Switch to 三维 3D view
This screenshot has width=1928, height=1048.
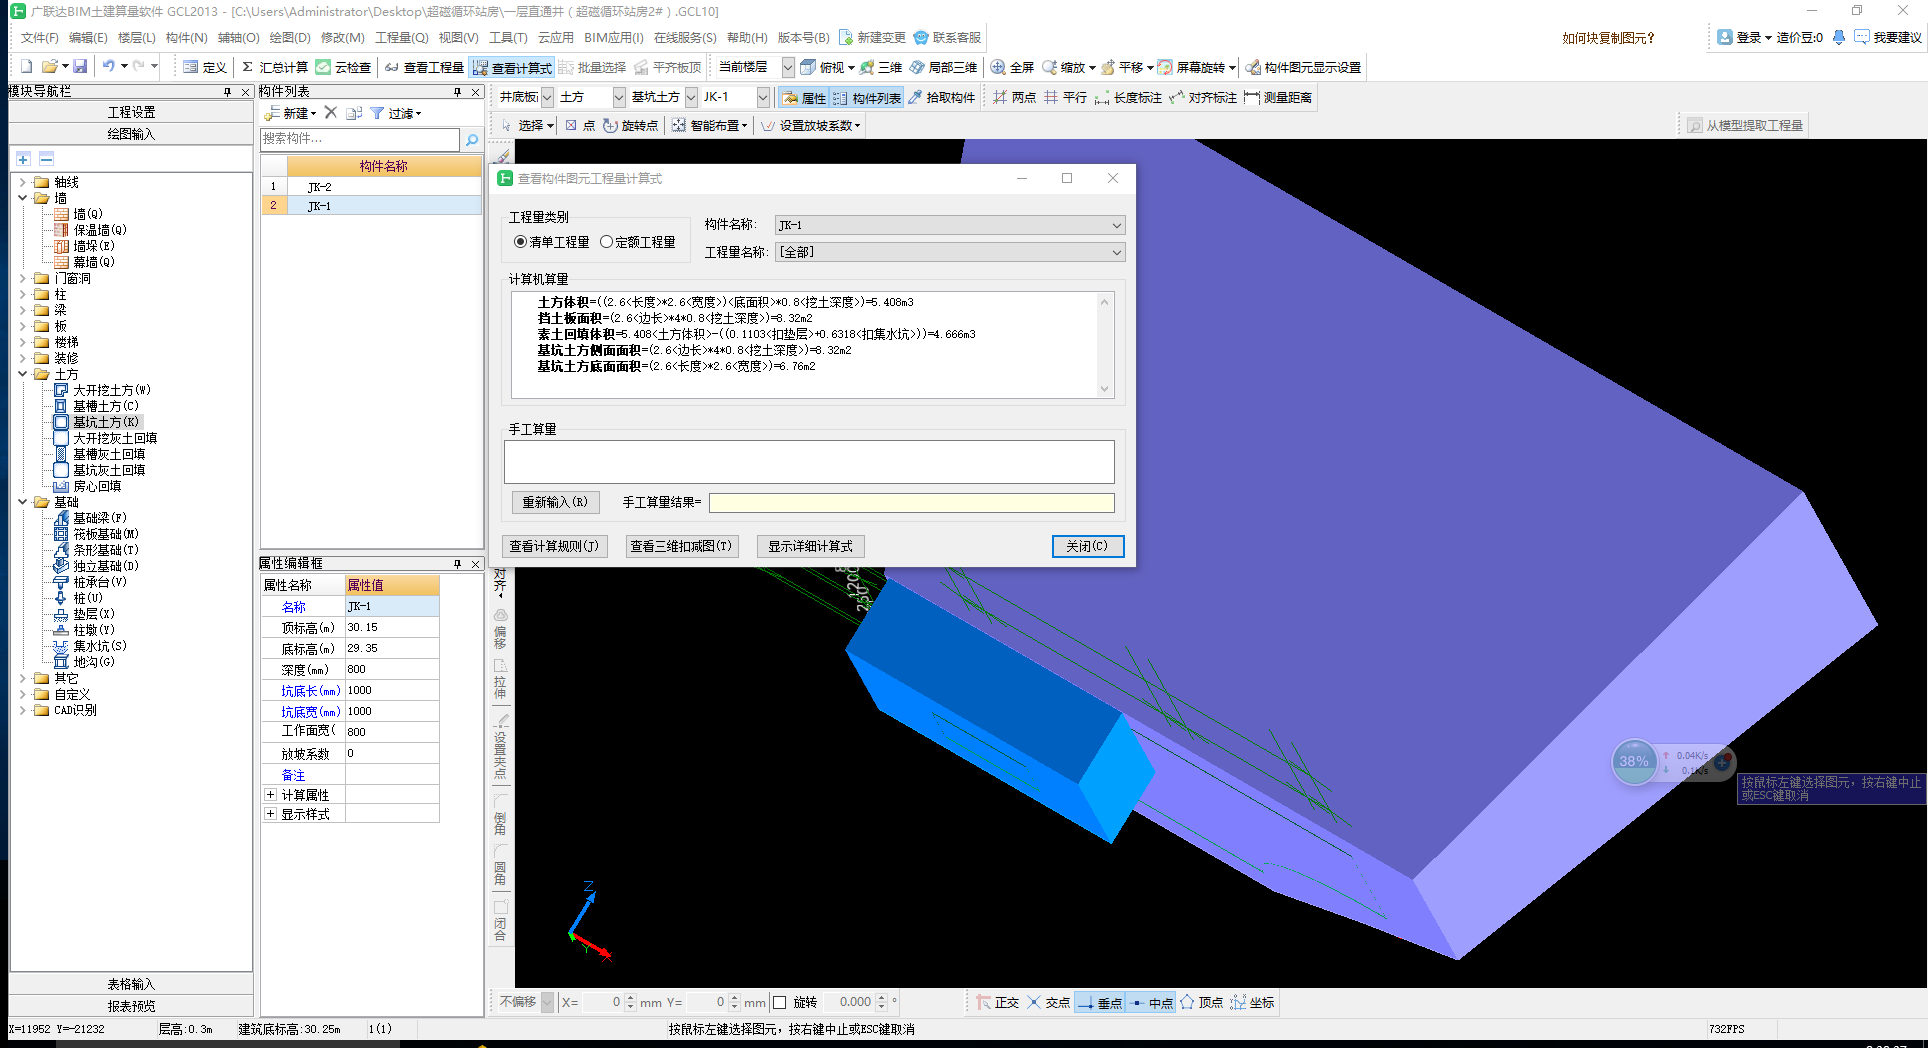point(881,67)
